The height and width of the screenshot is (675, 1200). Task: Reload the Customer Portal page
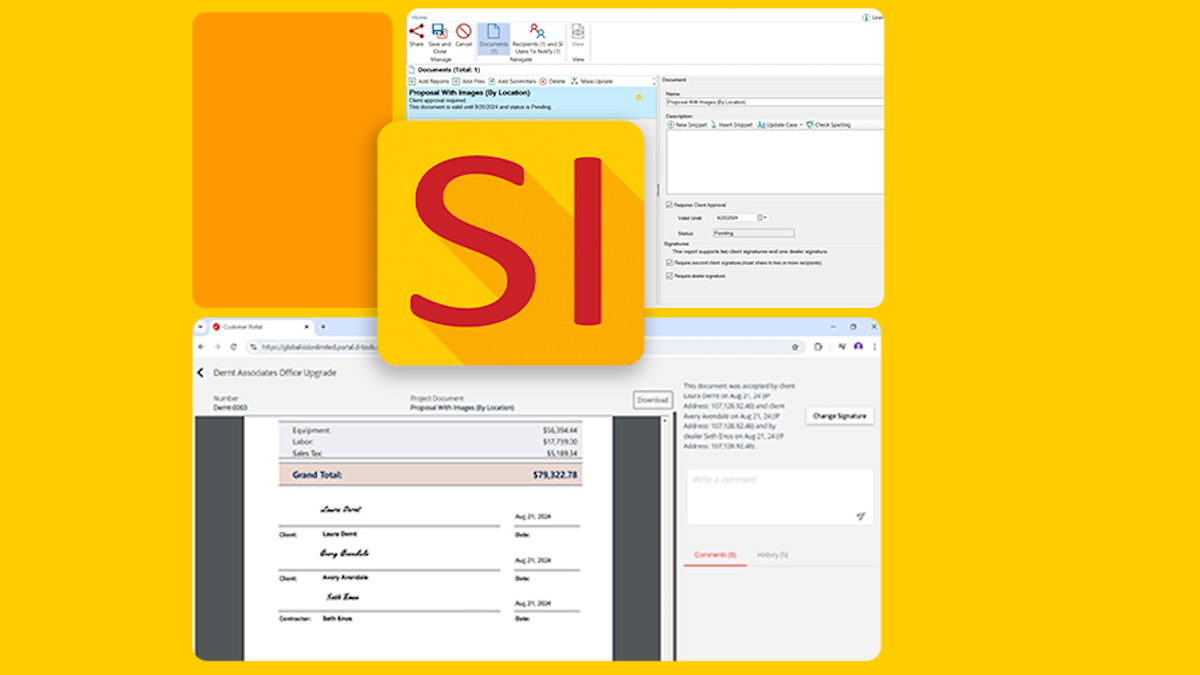(233, 346)
